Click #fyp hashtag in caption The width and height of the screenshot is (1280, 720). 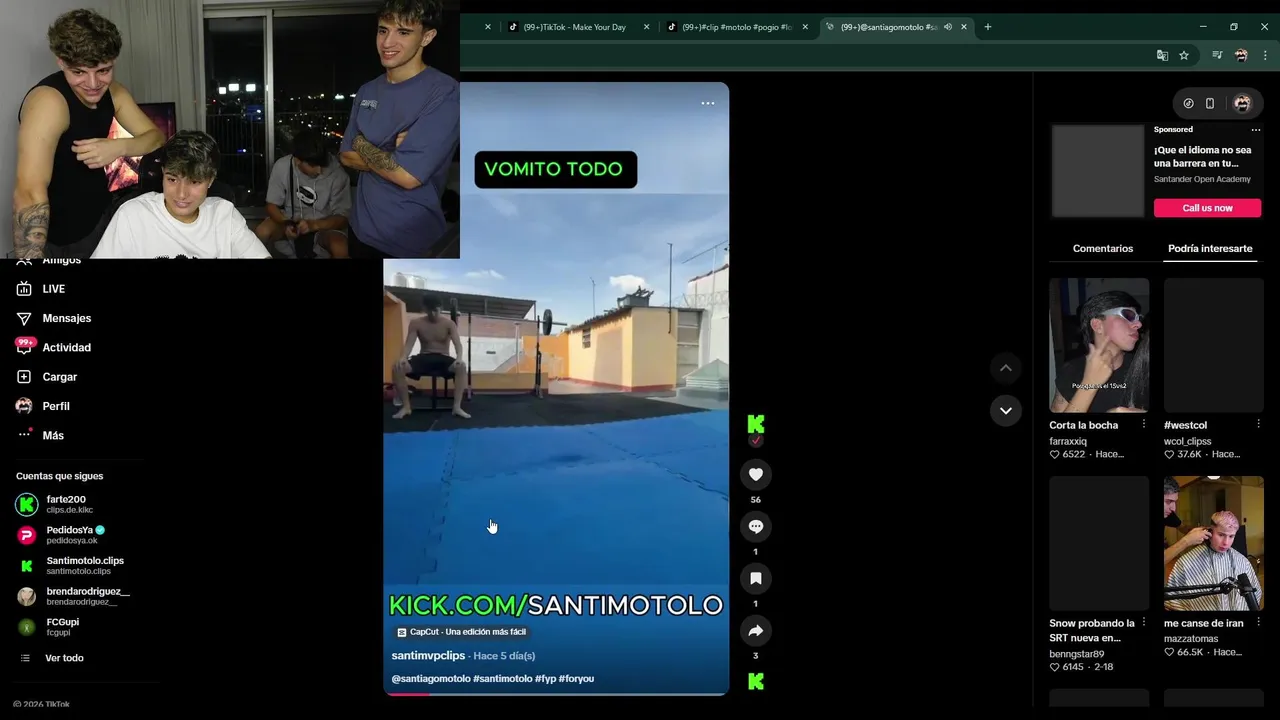tap(546, 679)
